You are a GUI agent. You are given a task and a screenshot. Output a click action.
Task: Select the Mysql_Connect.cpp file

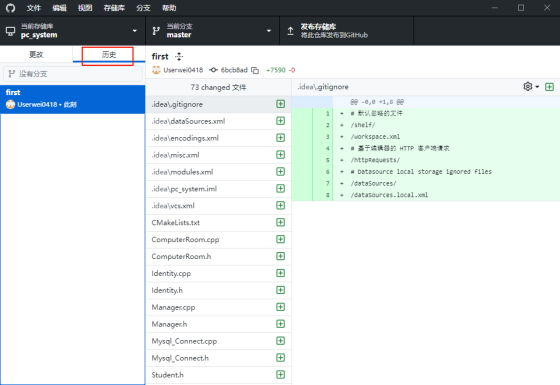pyautogui.click(x=218, y=341)
